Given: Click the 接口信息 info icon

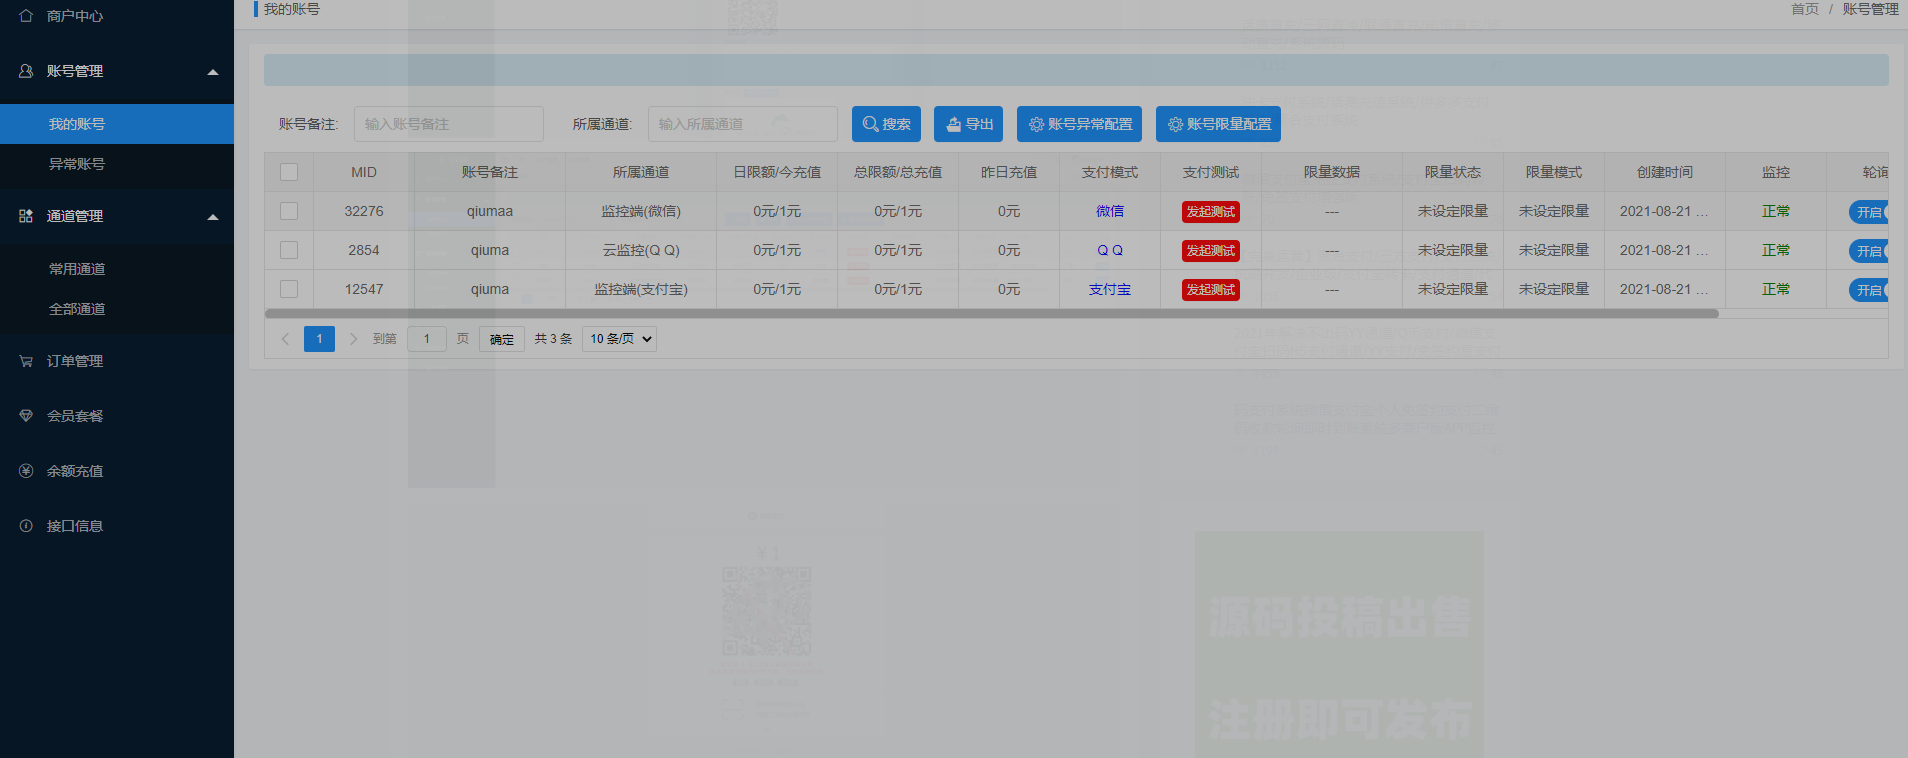Looking at the screenshot, I should pyautogui.click(x=26, y=526).
